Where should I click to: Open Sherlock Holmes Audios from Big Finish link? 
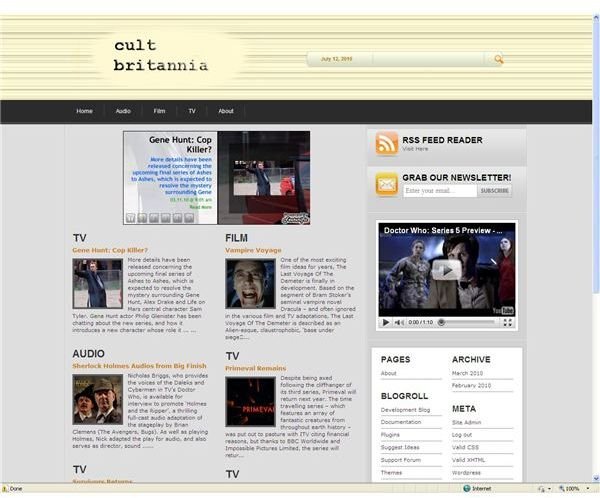[x=139, y=366]
